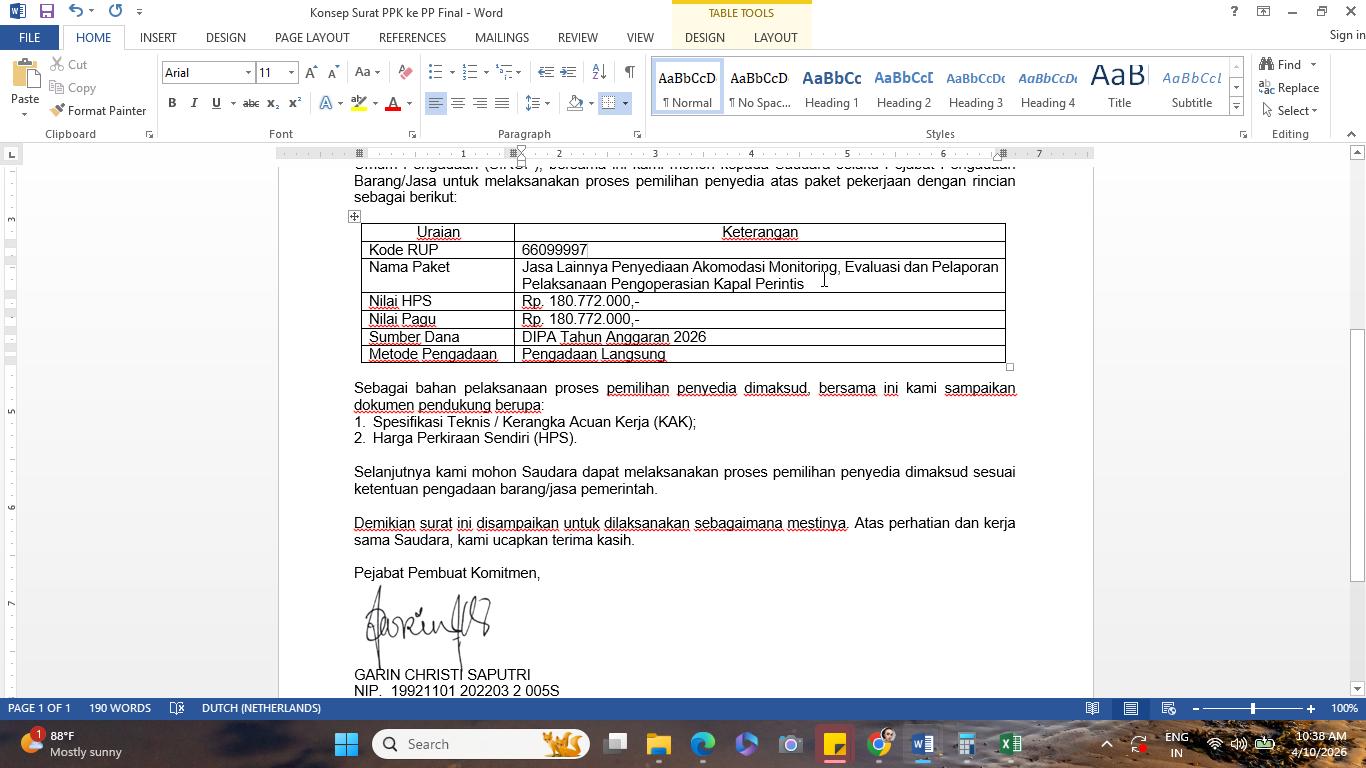Open the font name dropdown
This screenshot has height=768, width=1366.
[248, 73]
